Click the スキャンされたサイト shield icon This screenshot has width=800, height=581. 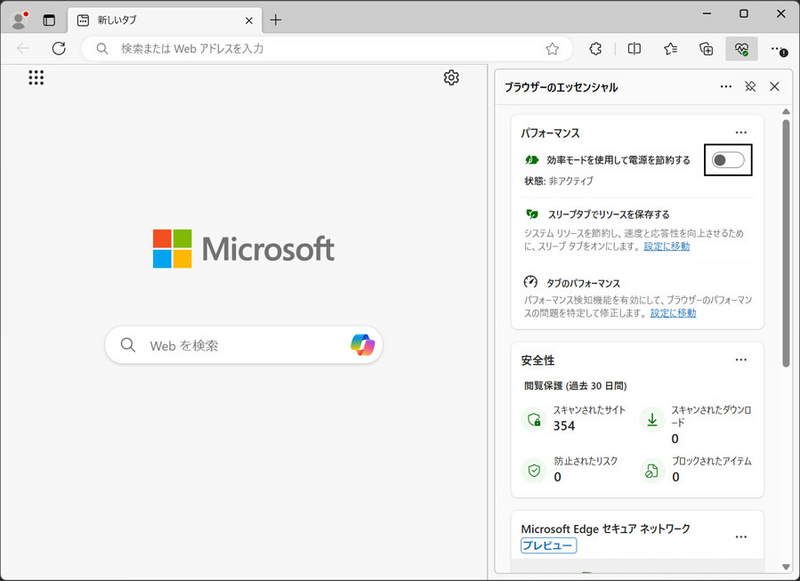click(534, 419)
